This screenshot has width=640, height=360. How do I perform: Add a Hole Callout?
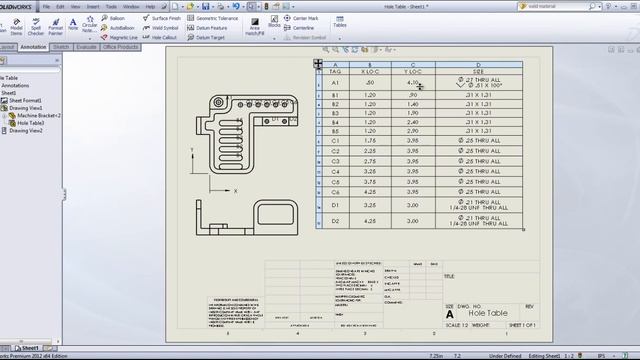tap(160, 38)
